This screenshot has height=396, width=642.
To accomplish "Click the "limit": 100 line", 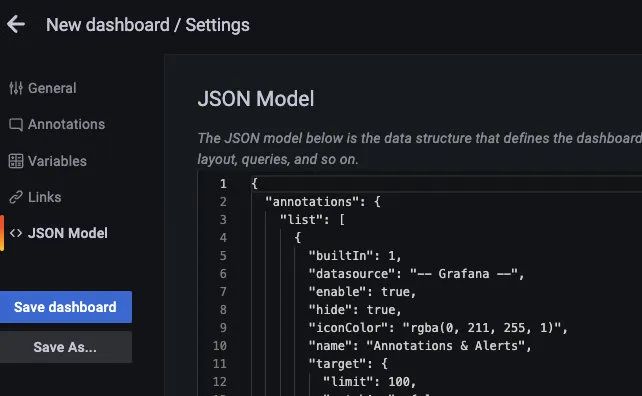I will (x=369, y=382).
